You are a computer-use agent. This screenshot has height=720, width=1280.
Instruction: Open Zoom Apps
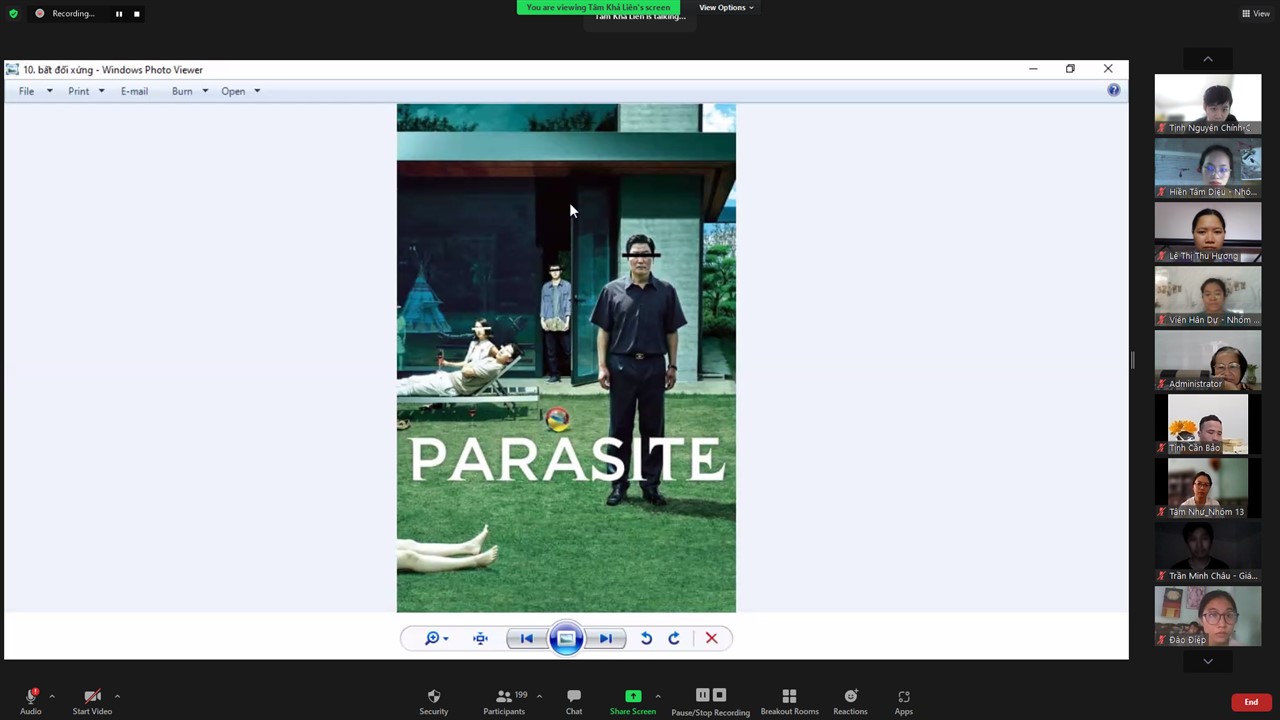[x=904, y=701]
